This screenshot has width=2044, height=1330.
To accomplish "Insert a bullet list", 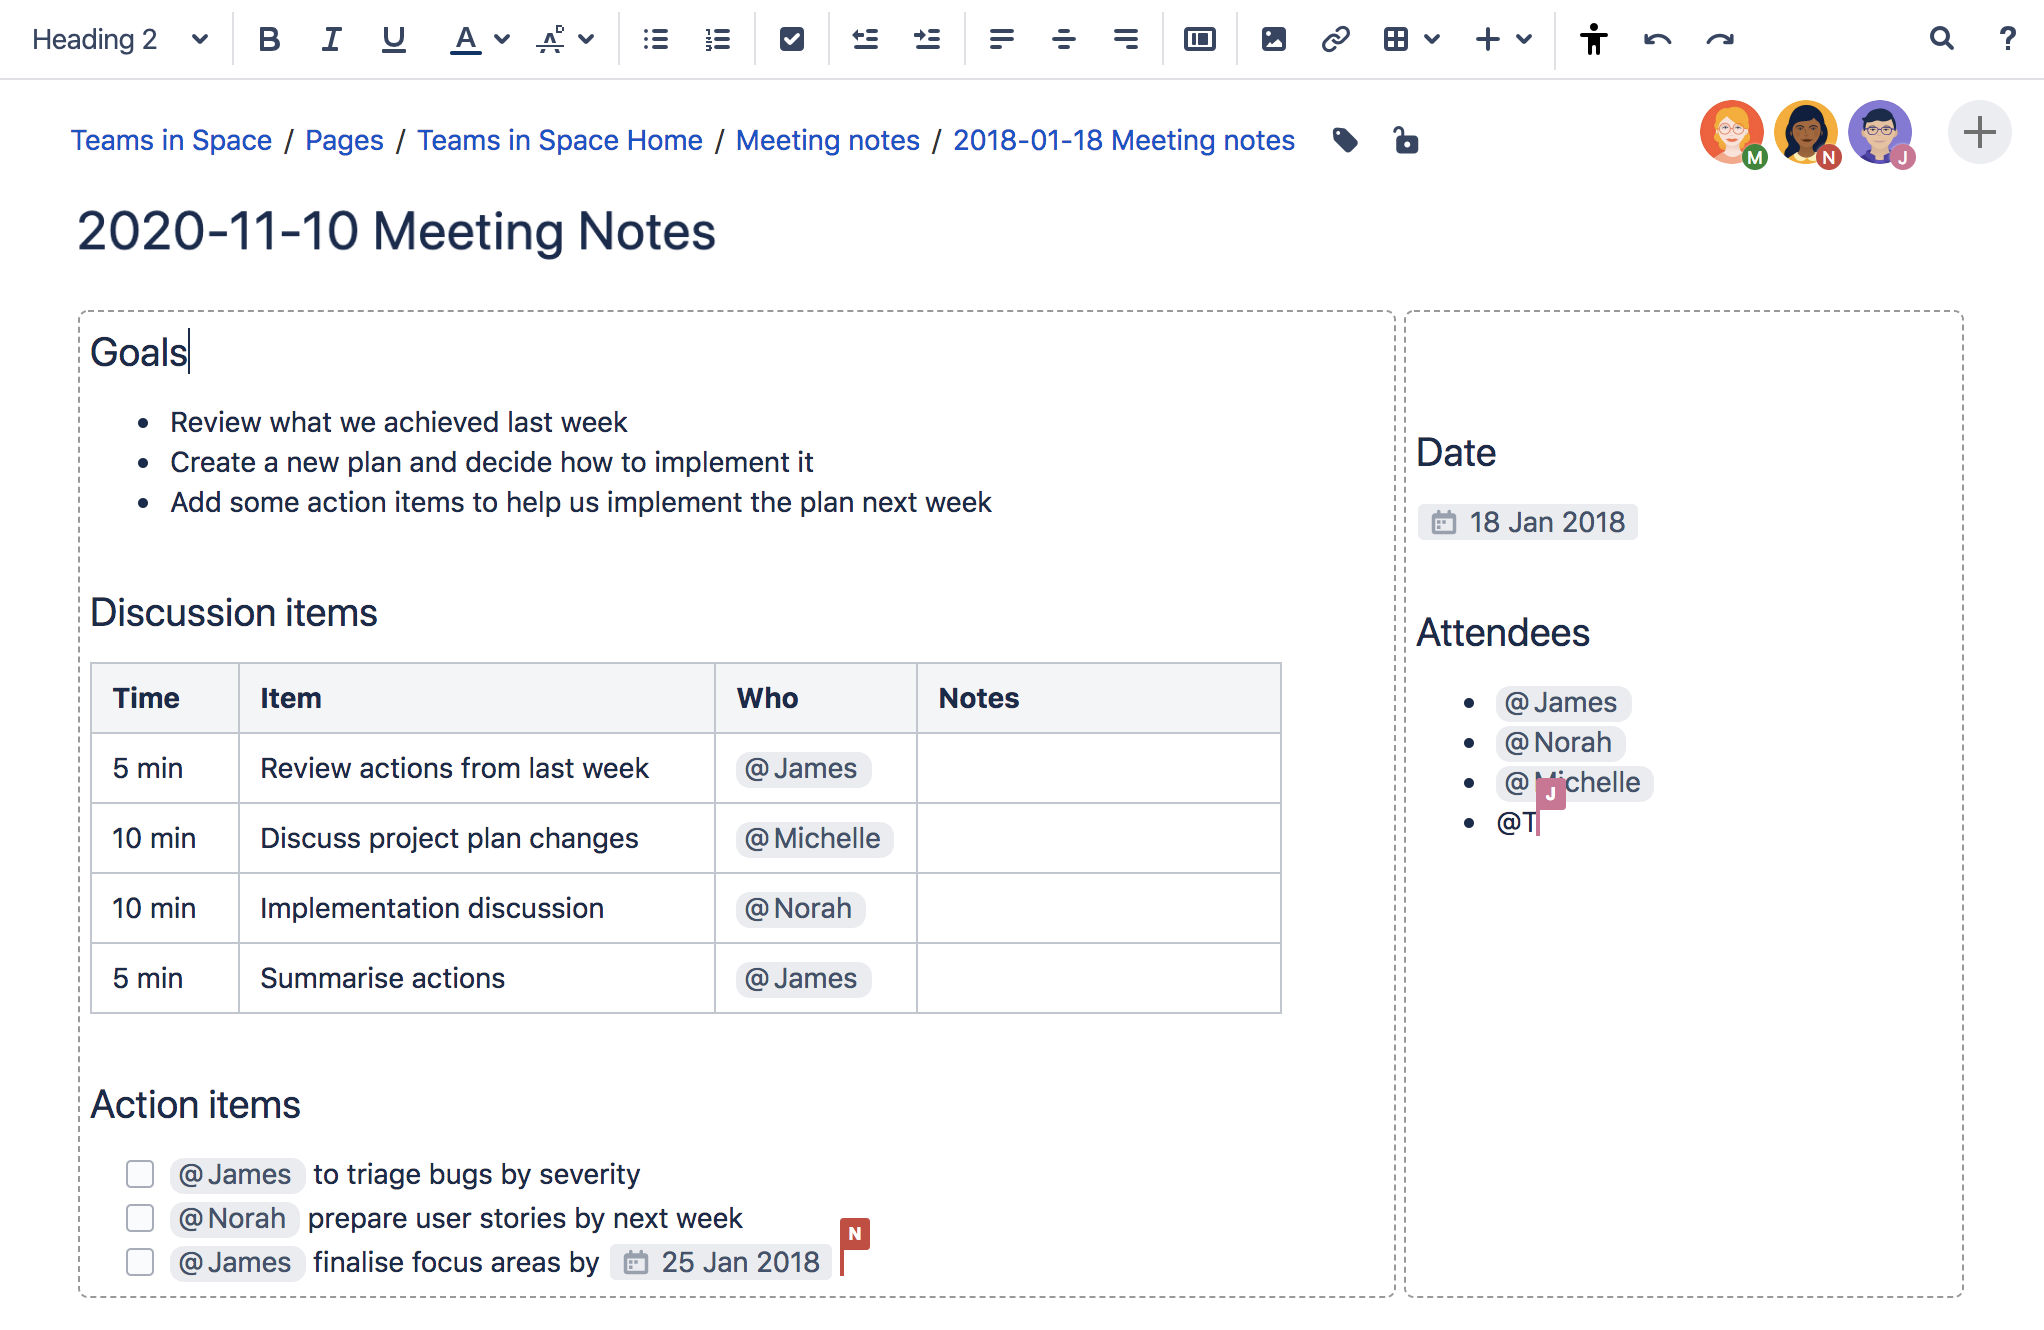I will click(656, 39).
